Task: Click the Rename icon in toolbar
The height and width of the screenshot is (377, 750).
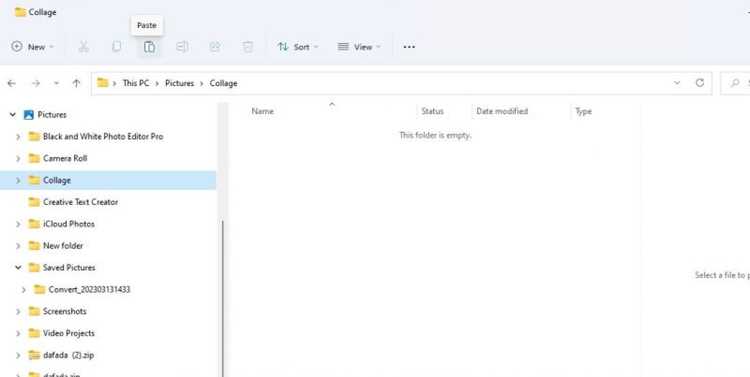Action: [182, 47]
